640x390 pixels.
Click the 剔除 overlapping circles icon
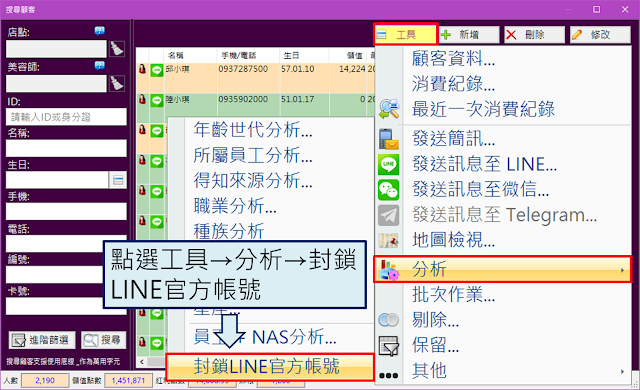point(389,319)
